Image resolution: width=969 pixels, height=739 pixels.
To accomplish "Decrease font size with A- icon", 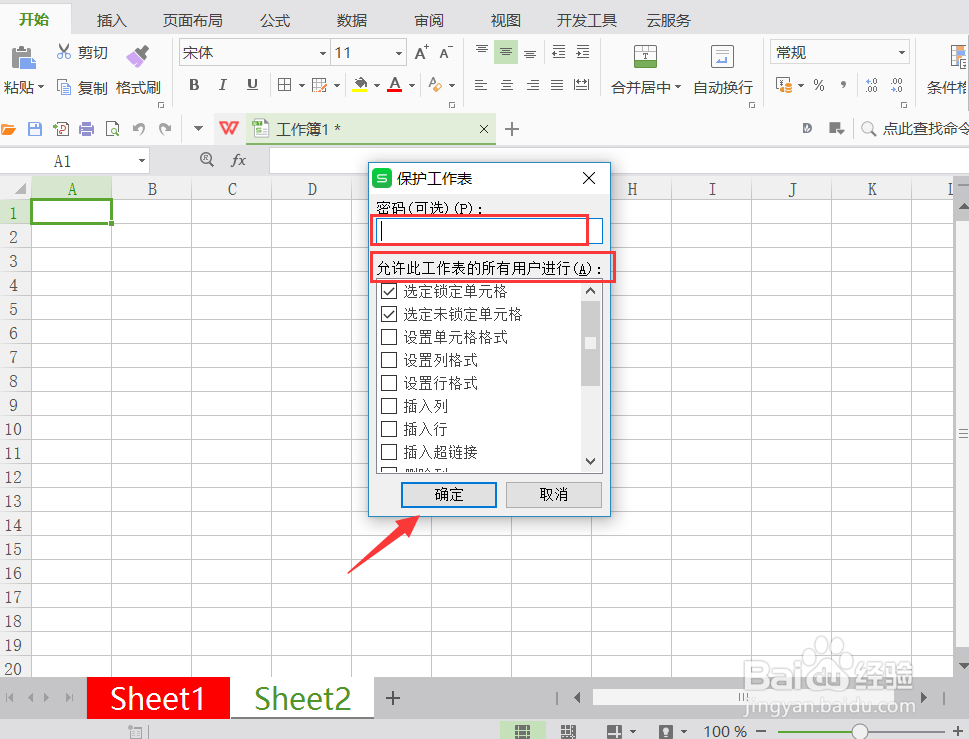I will [x=446, y=53].
